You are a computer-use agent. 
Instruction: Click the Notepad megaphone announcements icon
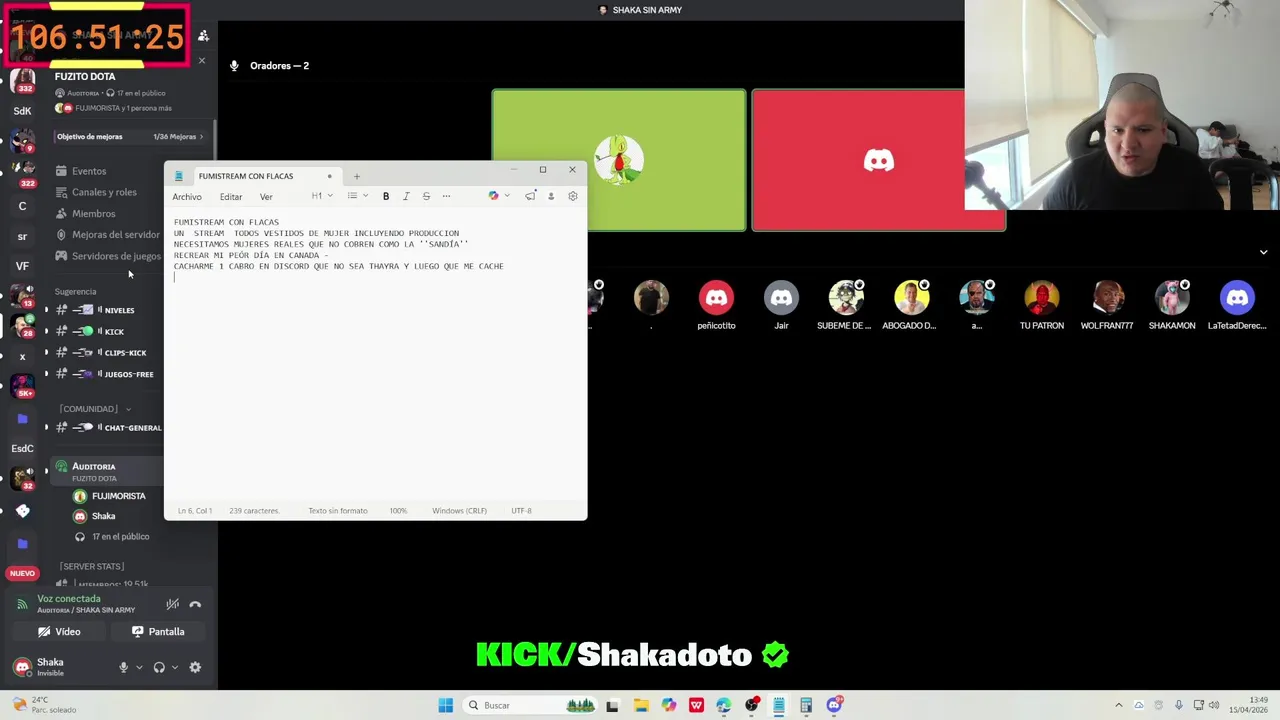tap(530, 196)
